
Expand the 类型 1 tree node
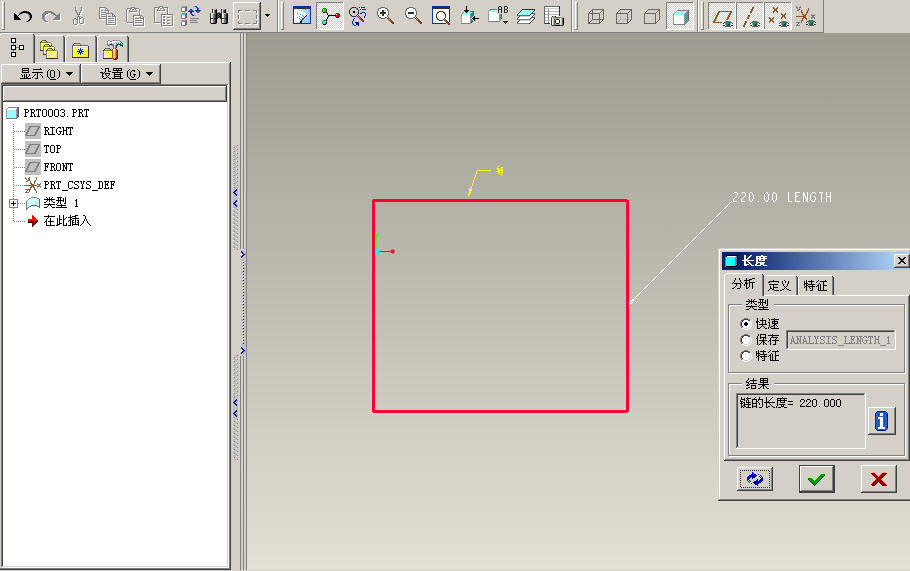tap(13, 203)
